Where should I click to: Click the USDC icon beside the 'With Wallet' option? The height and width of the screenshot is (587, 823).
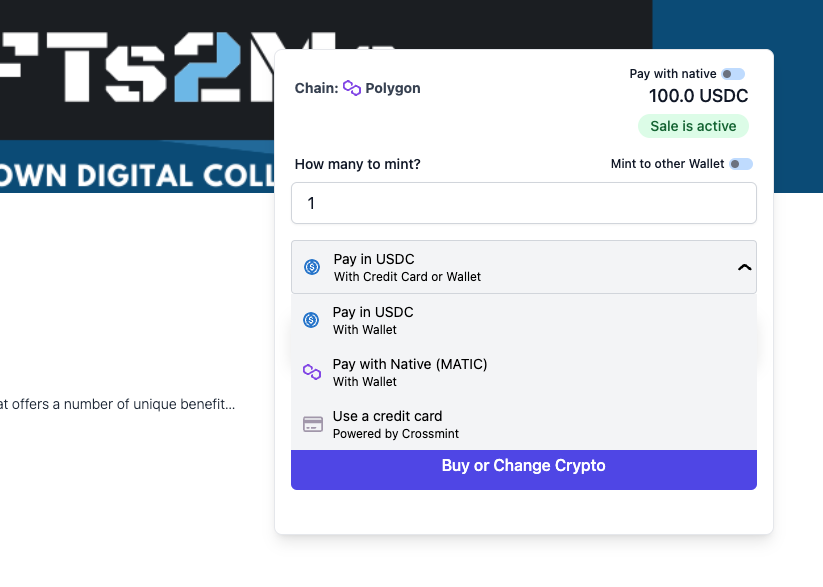click(311, 320)
